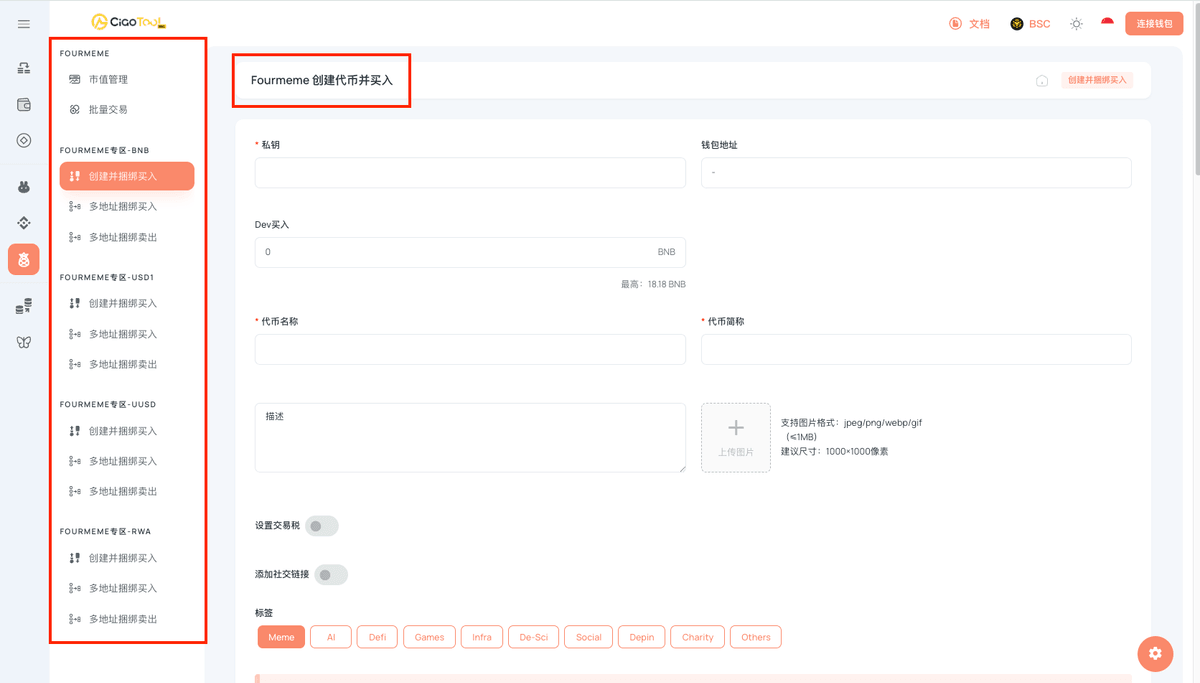Select the Meme tag

tap(281, 637)
